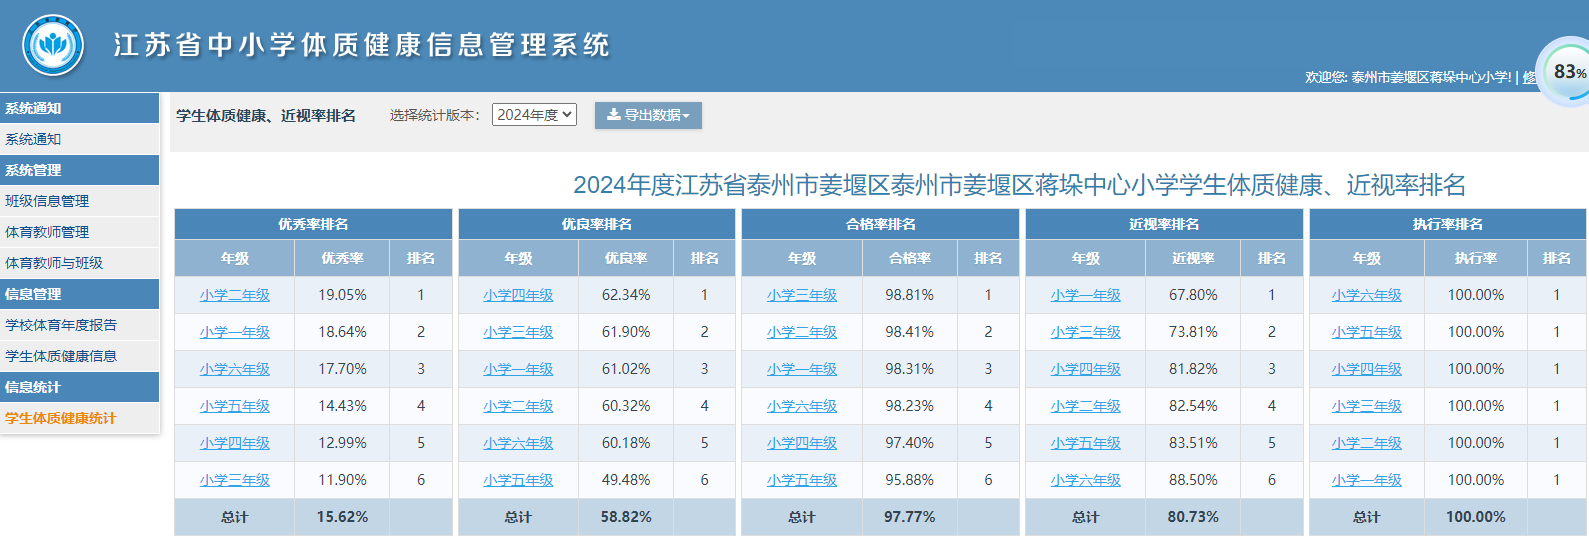The width and height of the screenshot is (1589, 544).
Task: Open 小学三年级 link in 近视率排名 table
Action: coord(1086,332)
